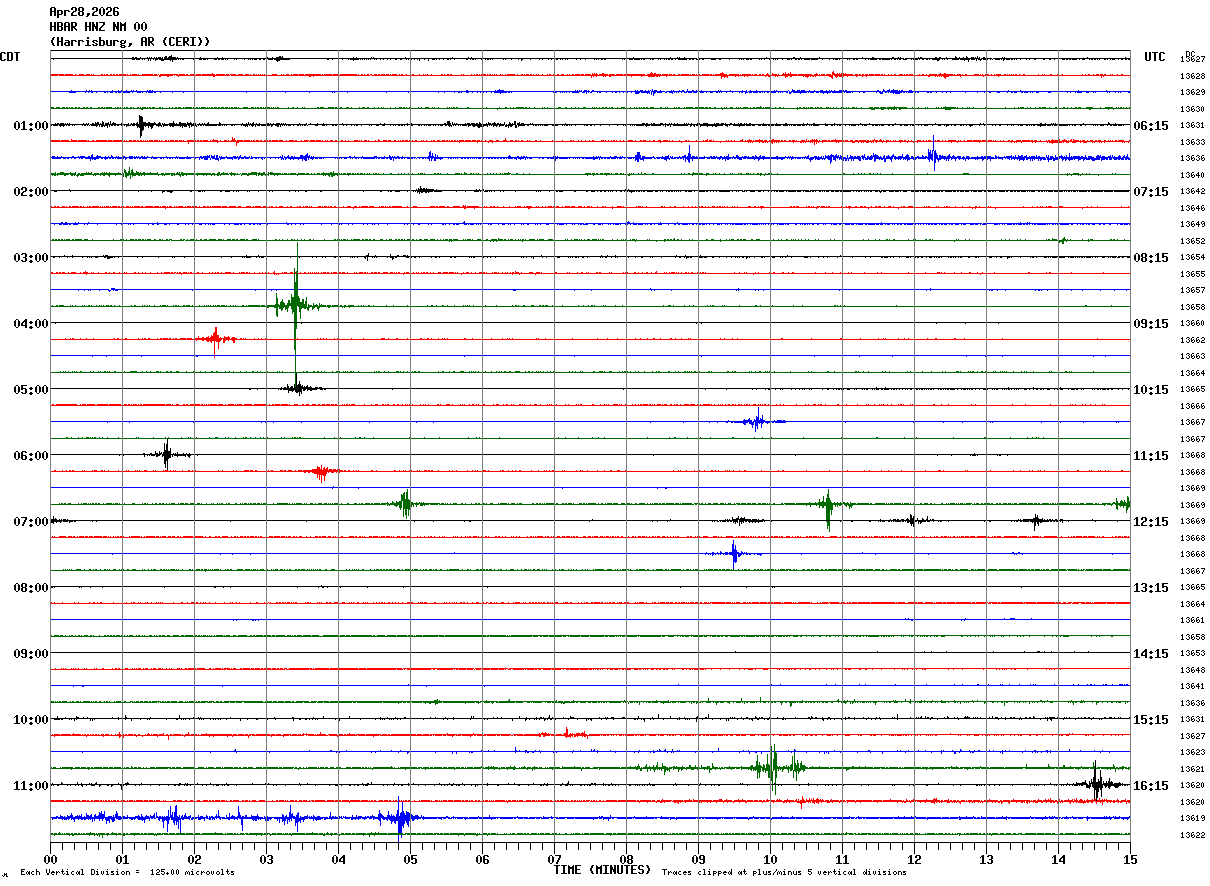Viewport: 1210px width, 886px height.
Task: Click the large green event on trace above 11:00
Action: point(773,768)
